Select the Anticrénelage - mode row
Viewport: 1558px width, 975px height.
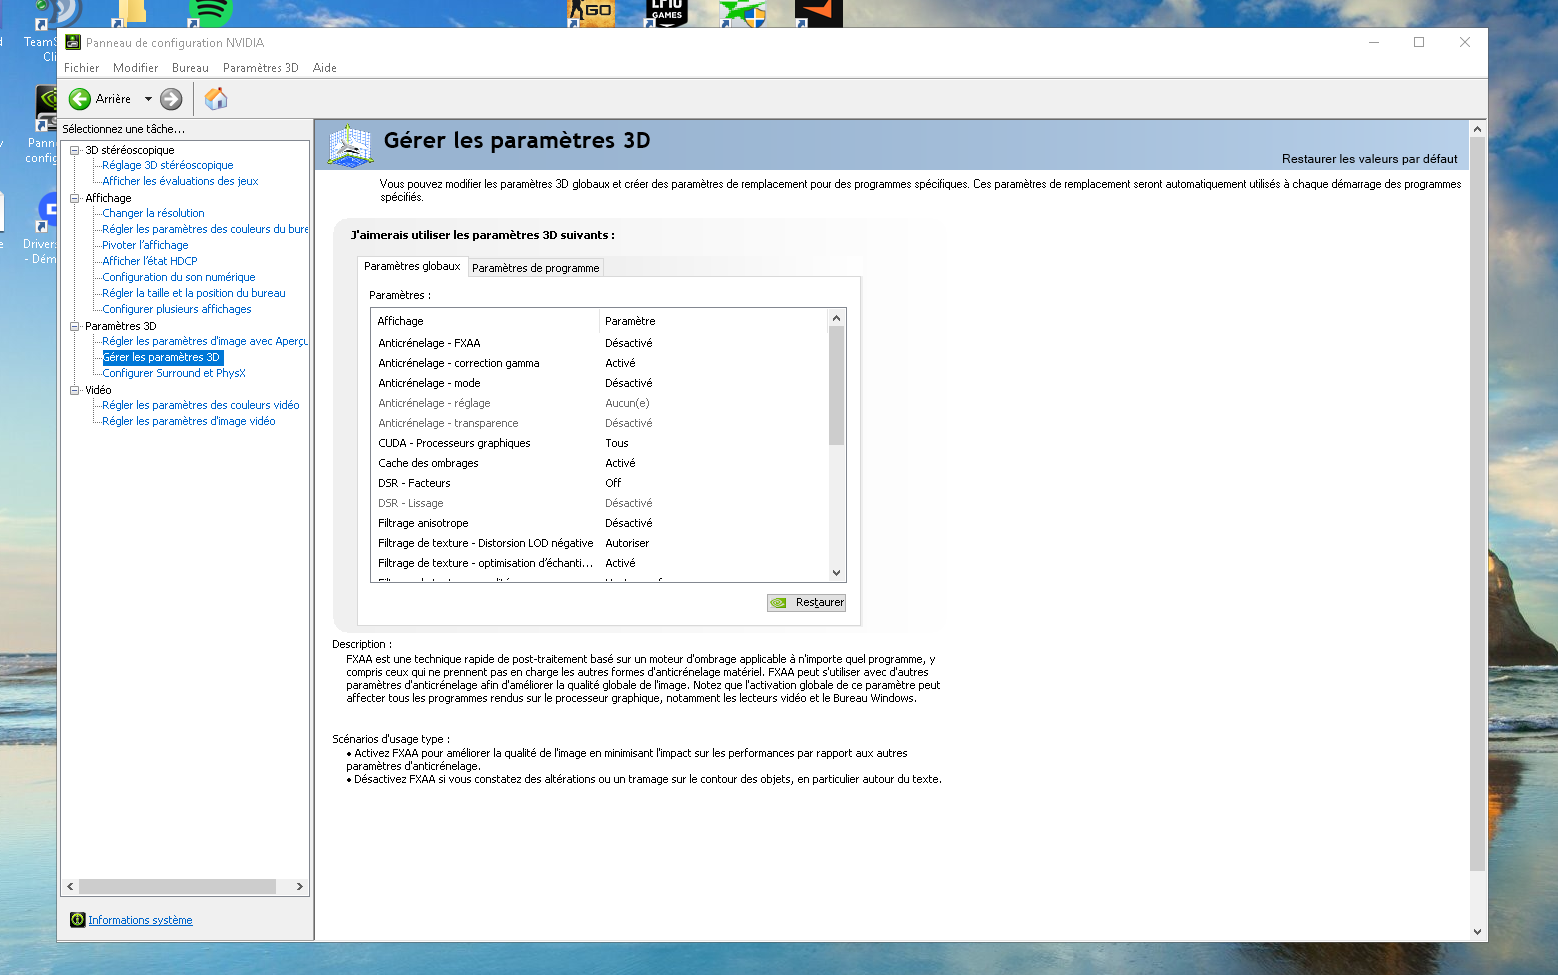[600, 383]
